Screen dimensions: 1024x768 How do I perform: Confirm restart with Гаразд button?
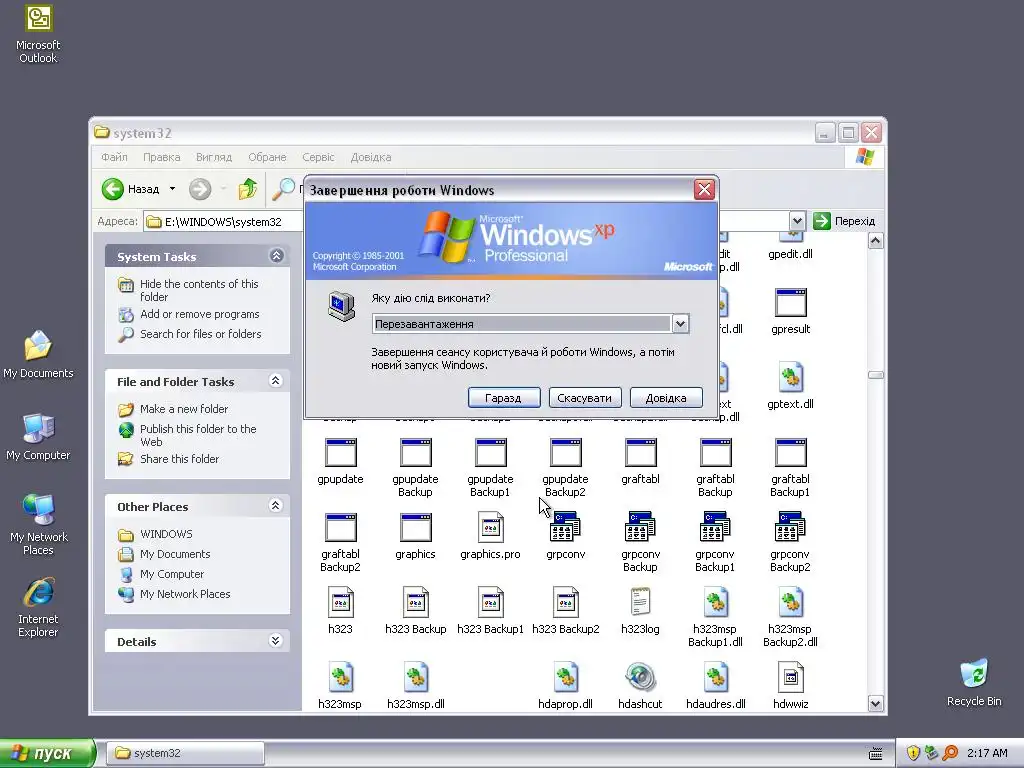coord(504,398)
